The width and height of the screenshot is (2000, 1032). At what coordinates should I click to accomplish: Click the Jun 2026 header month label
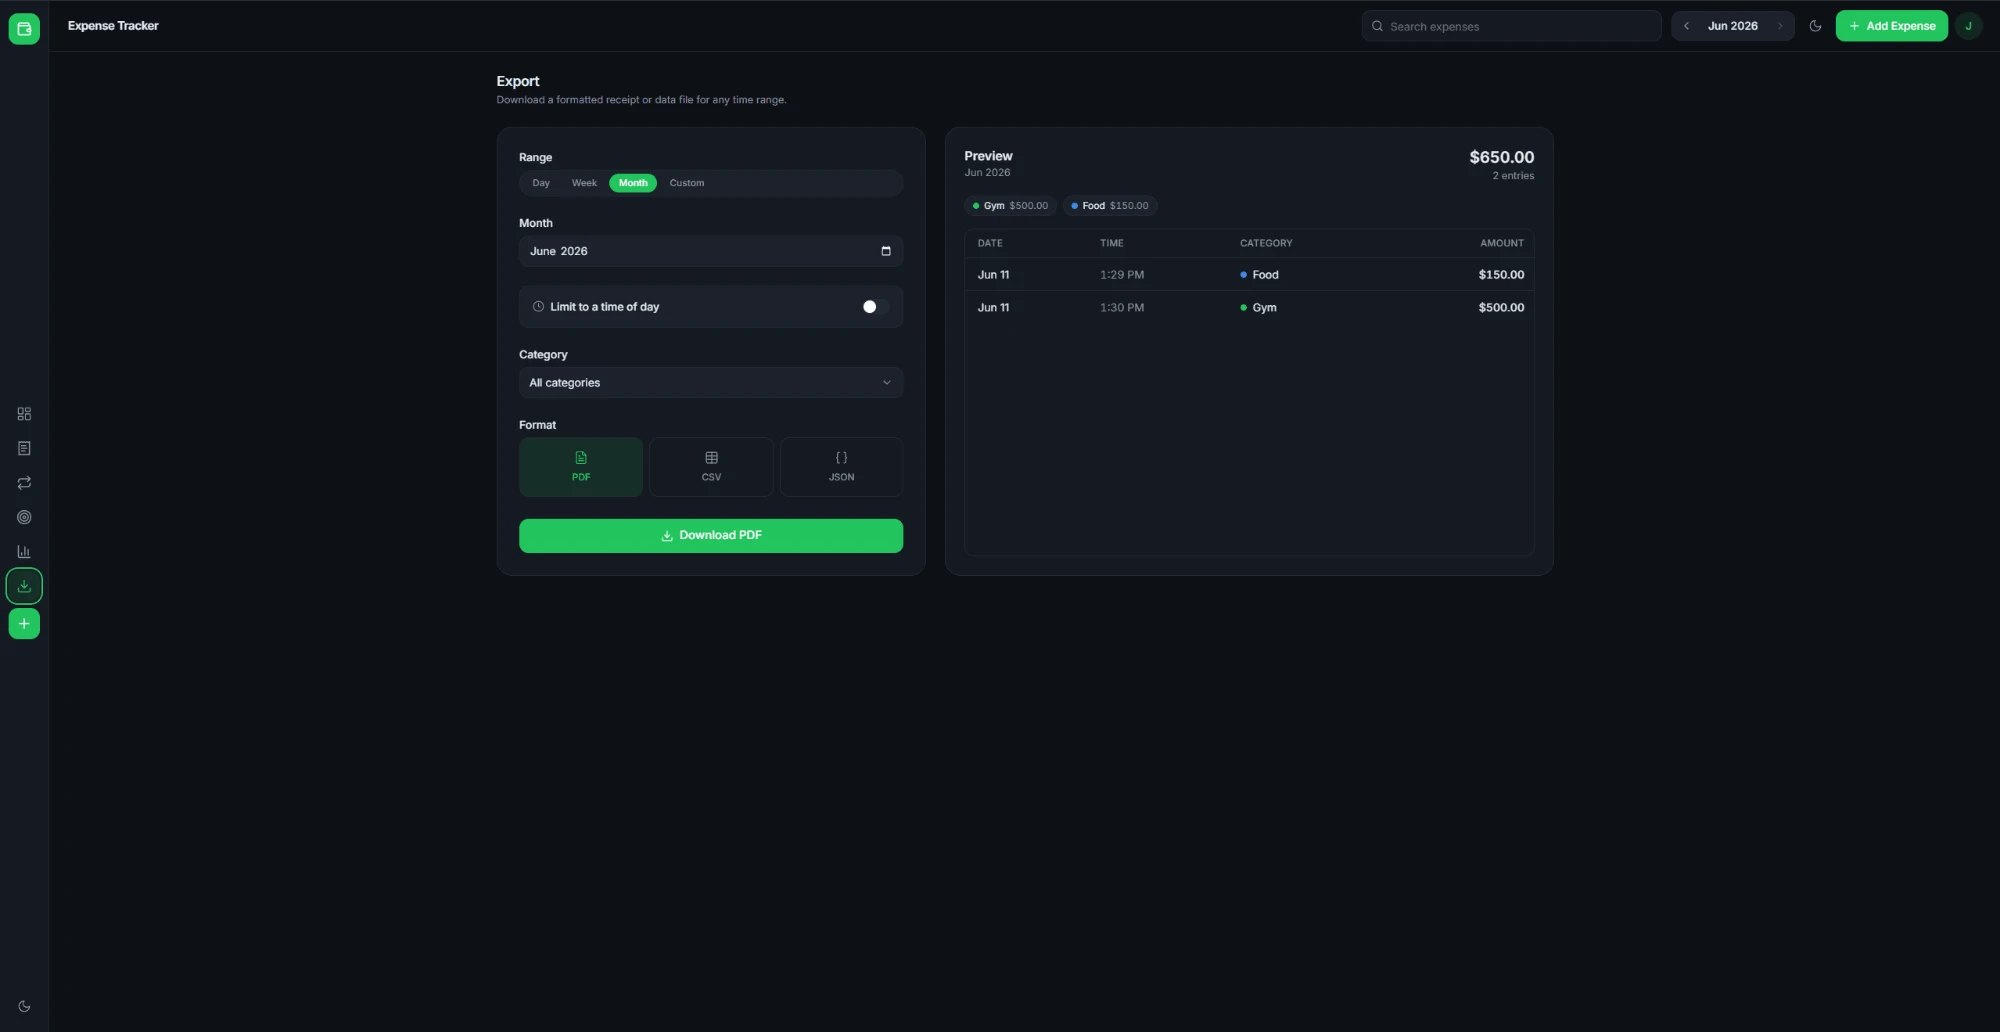click(1733, 26)
